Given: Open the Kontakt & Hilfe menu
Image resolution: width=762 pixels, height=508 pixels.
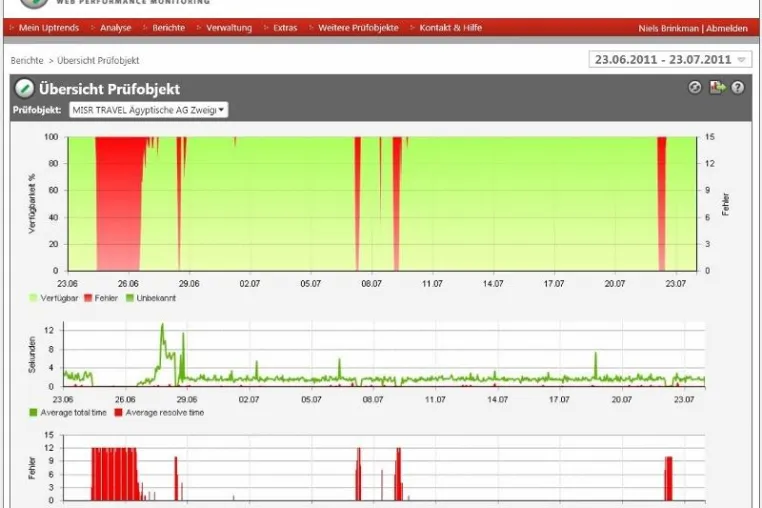Looking at the screenshot, I should (x=450, y=28).
